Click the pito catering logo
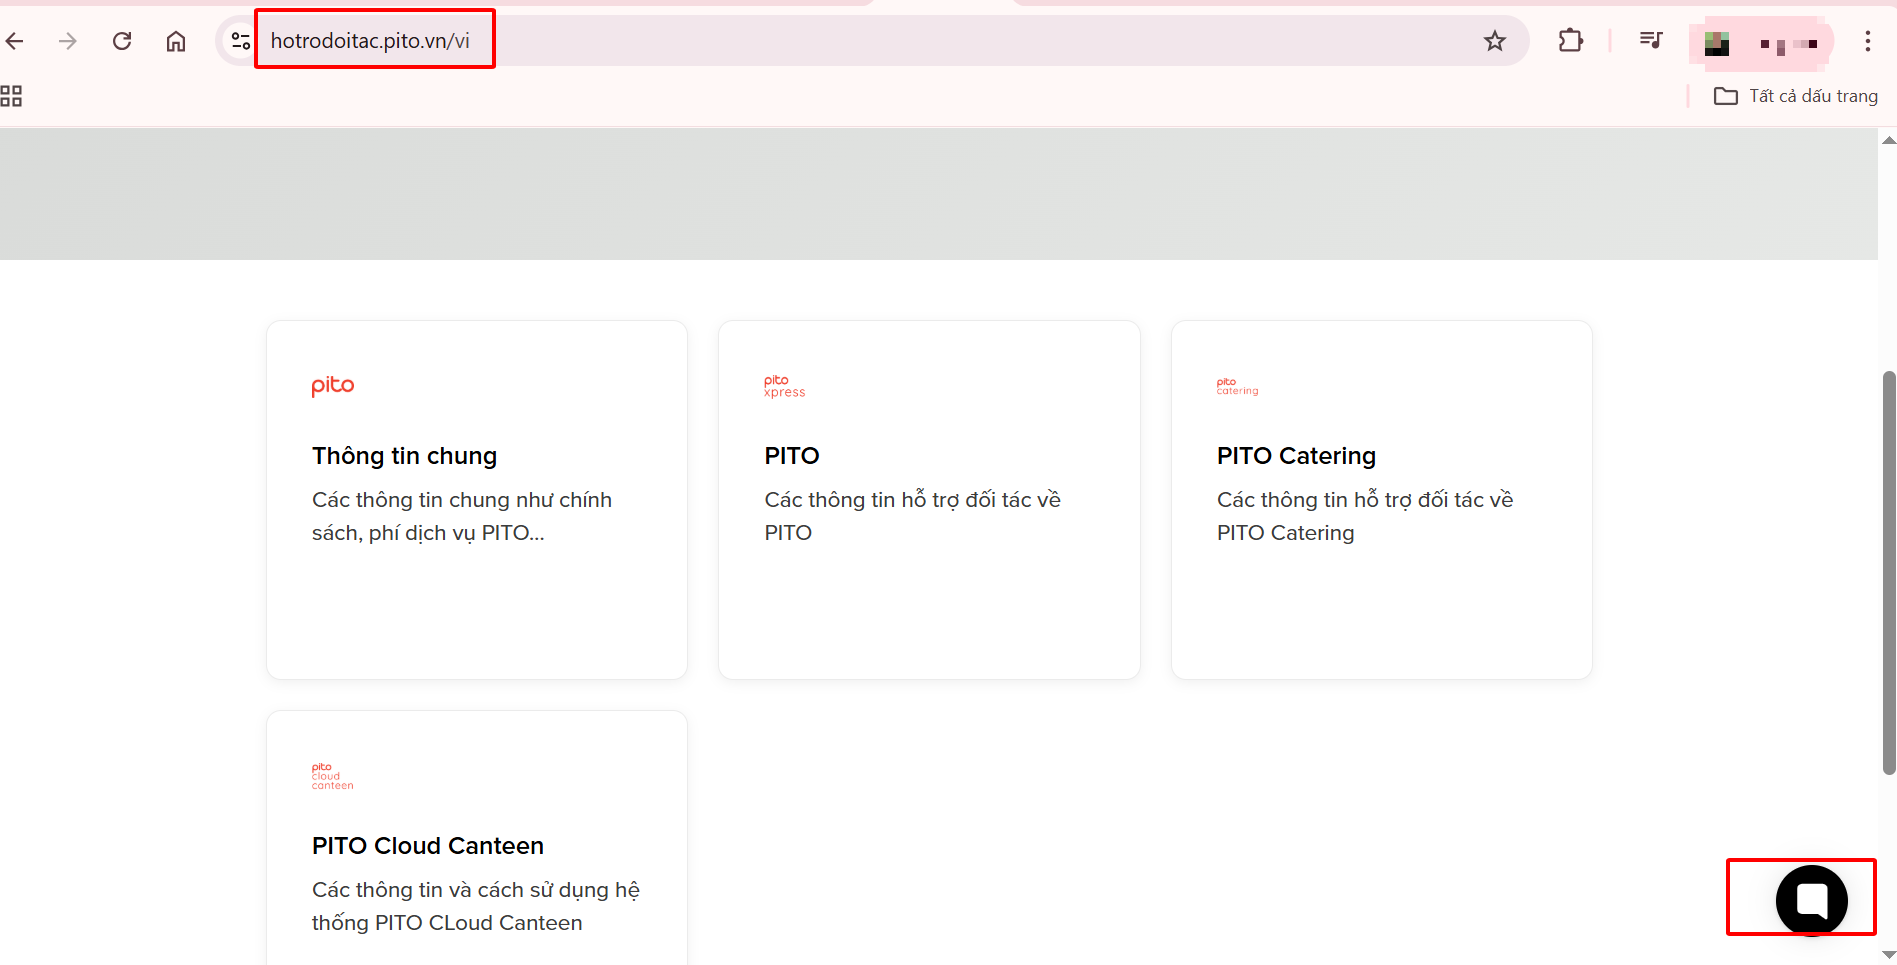This screenshot has height=965, width=1897. 1237,386
